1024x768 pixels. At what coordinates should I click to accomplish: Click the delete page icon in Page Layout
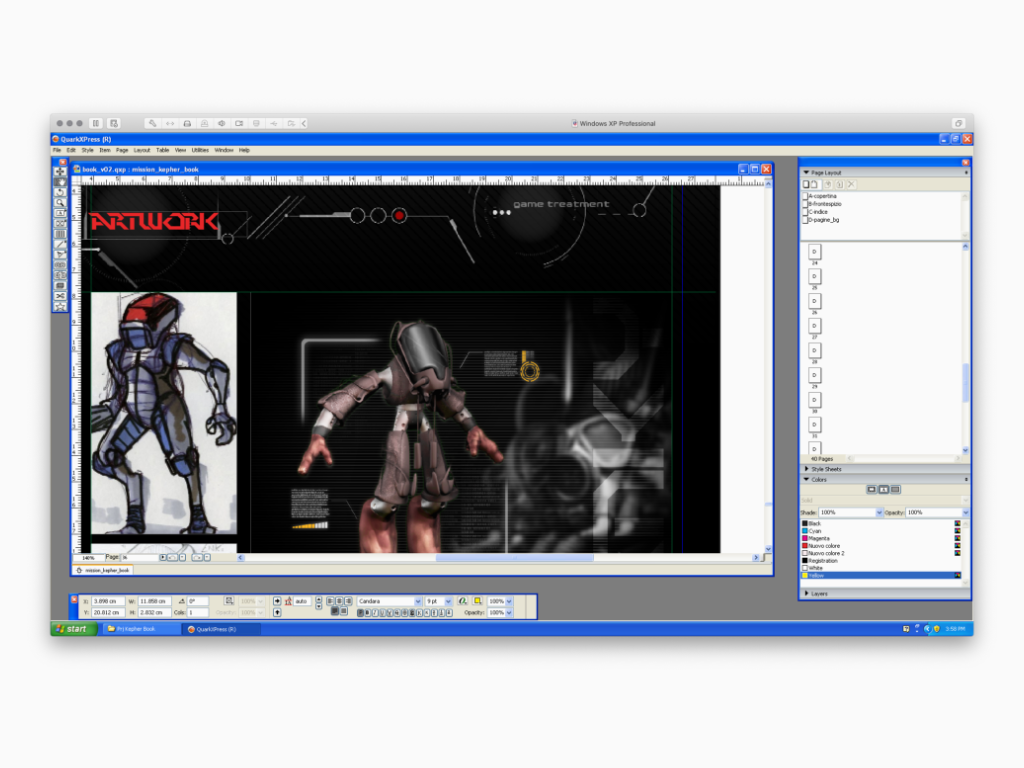point(851,184)
